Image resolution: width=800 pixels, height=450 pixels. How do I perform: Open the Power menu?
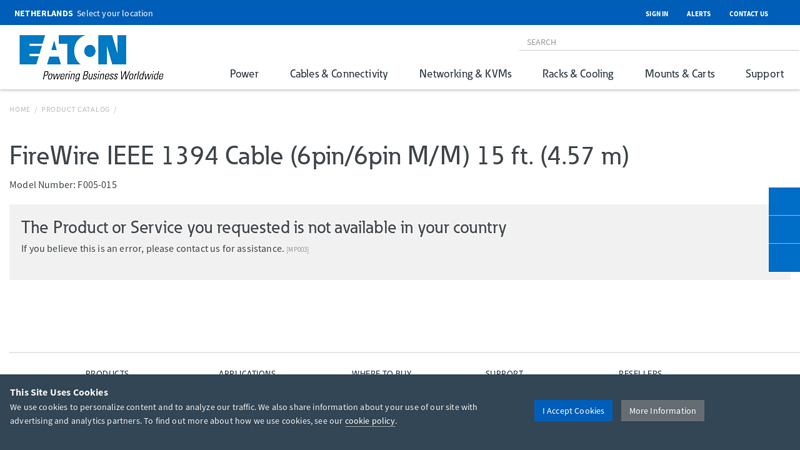pyautogui.click(x=244, y=74)
